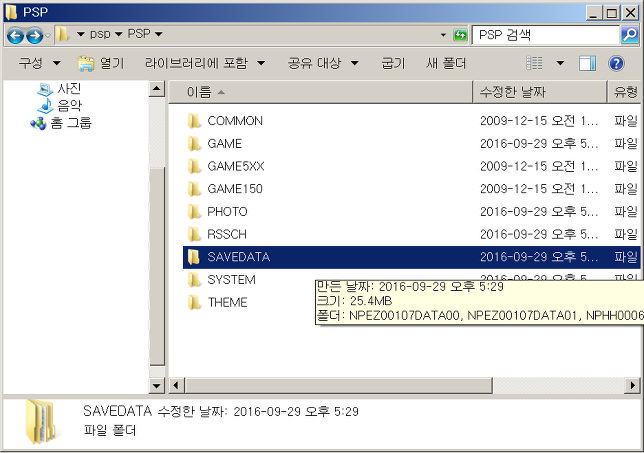Select 홈 그룹 in the navigation pane
644x453 pixels.
(x=71, y=123)
